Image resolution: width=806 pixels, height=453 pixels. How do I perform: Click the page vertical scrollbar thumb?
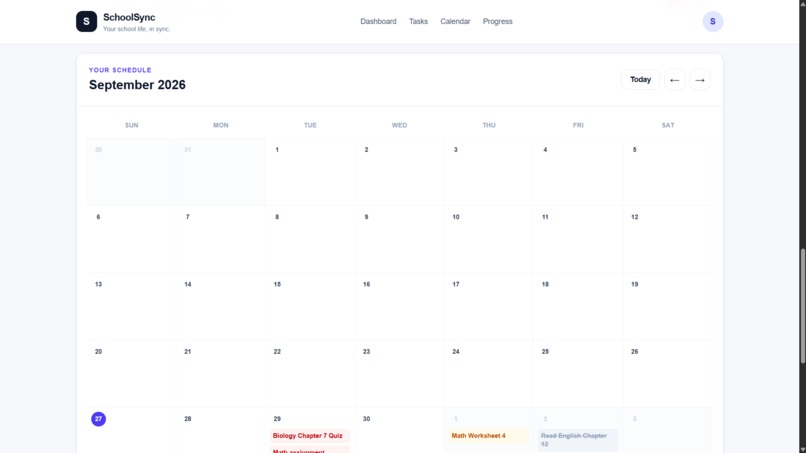(802, 306)
